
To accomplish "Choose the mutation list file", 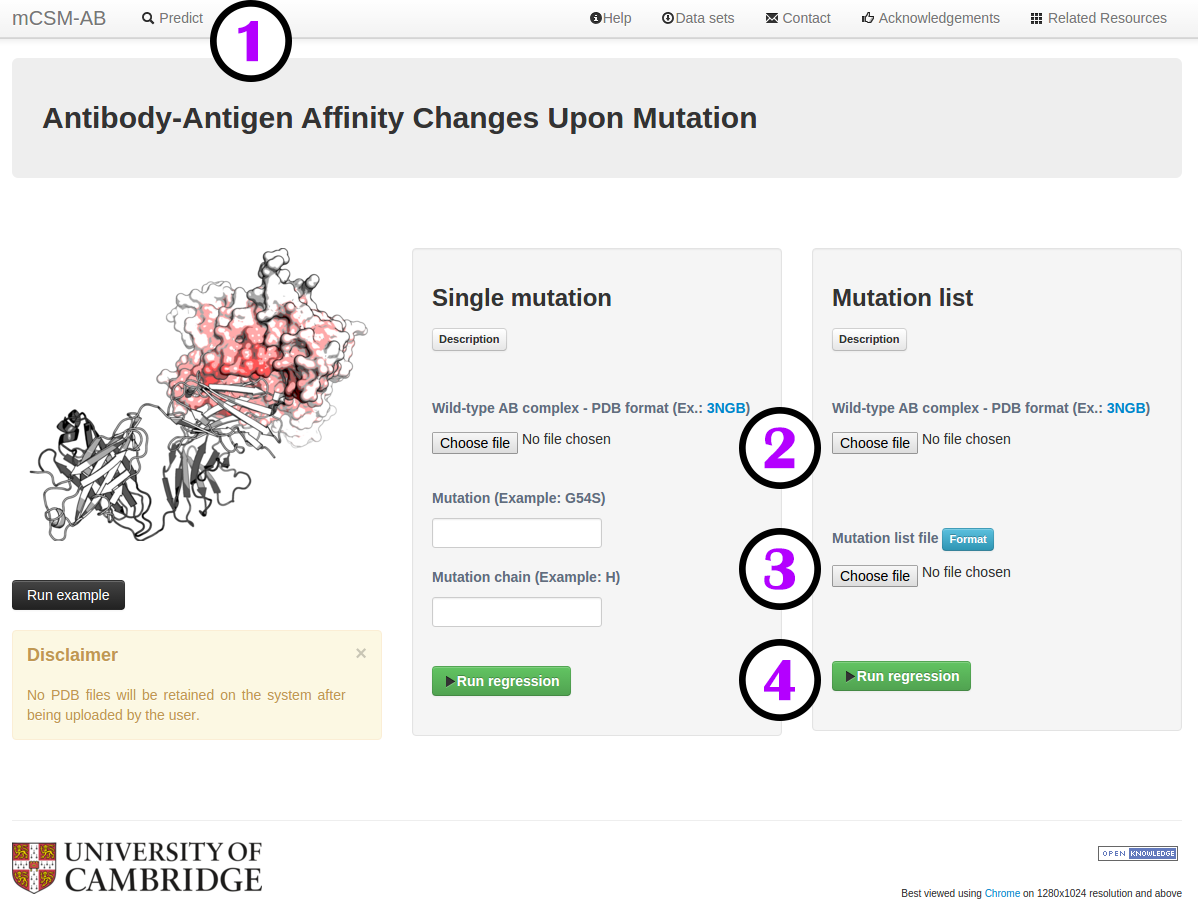I will (x=875, y=576).
